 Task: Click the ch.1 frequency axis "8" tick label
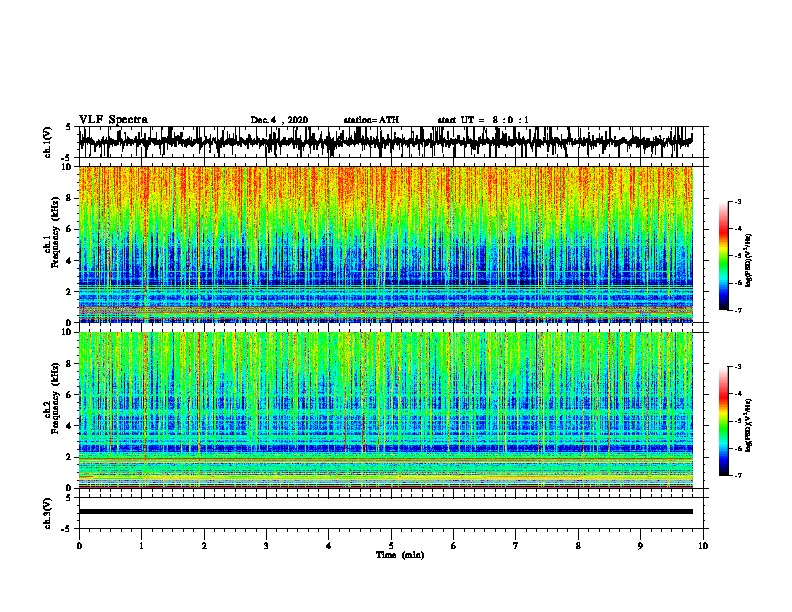point(70,198)
